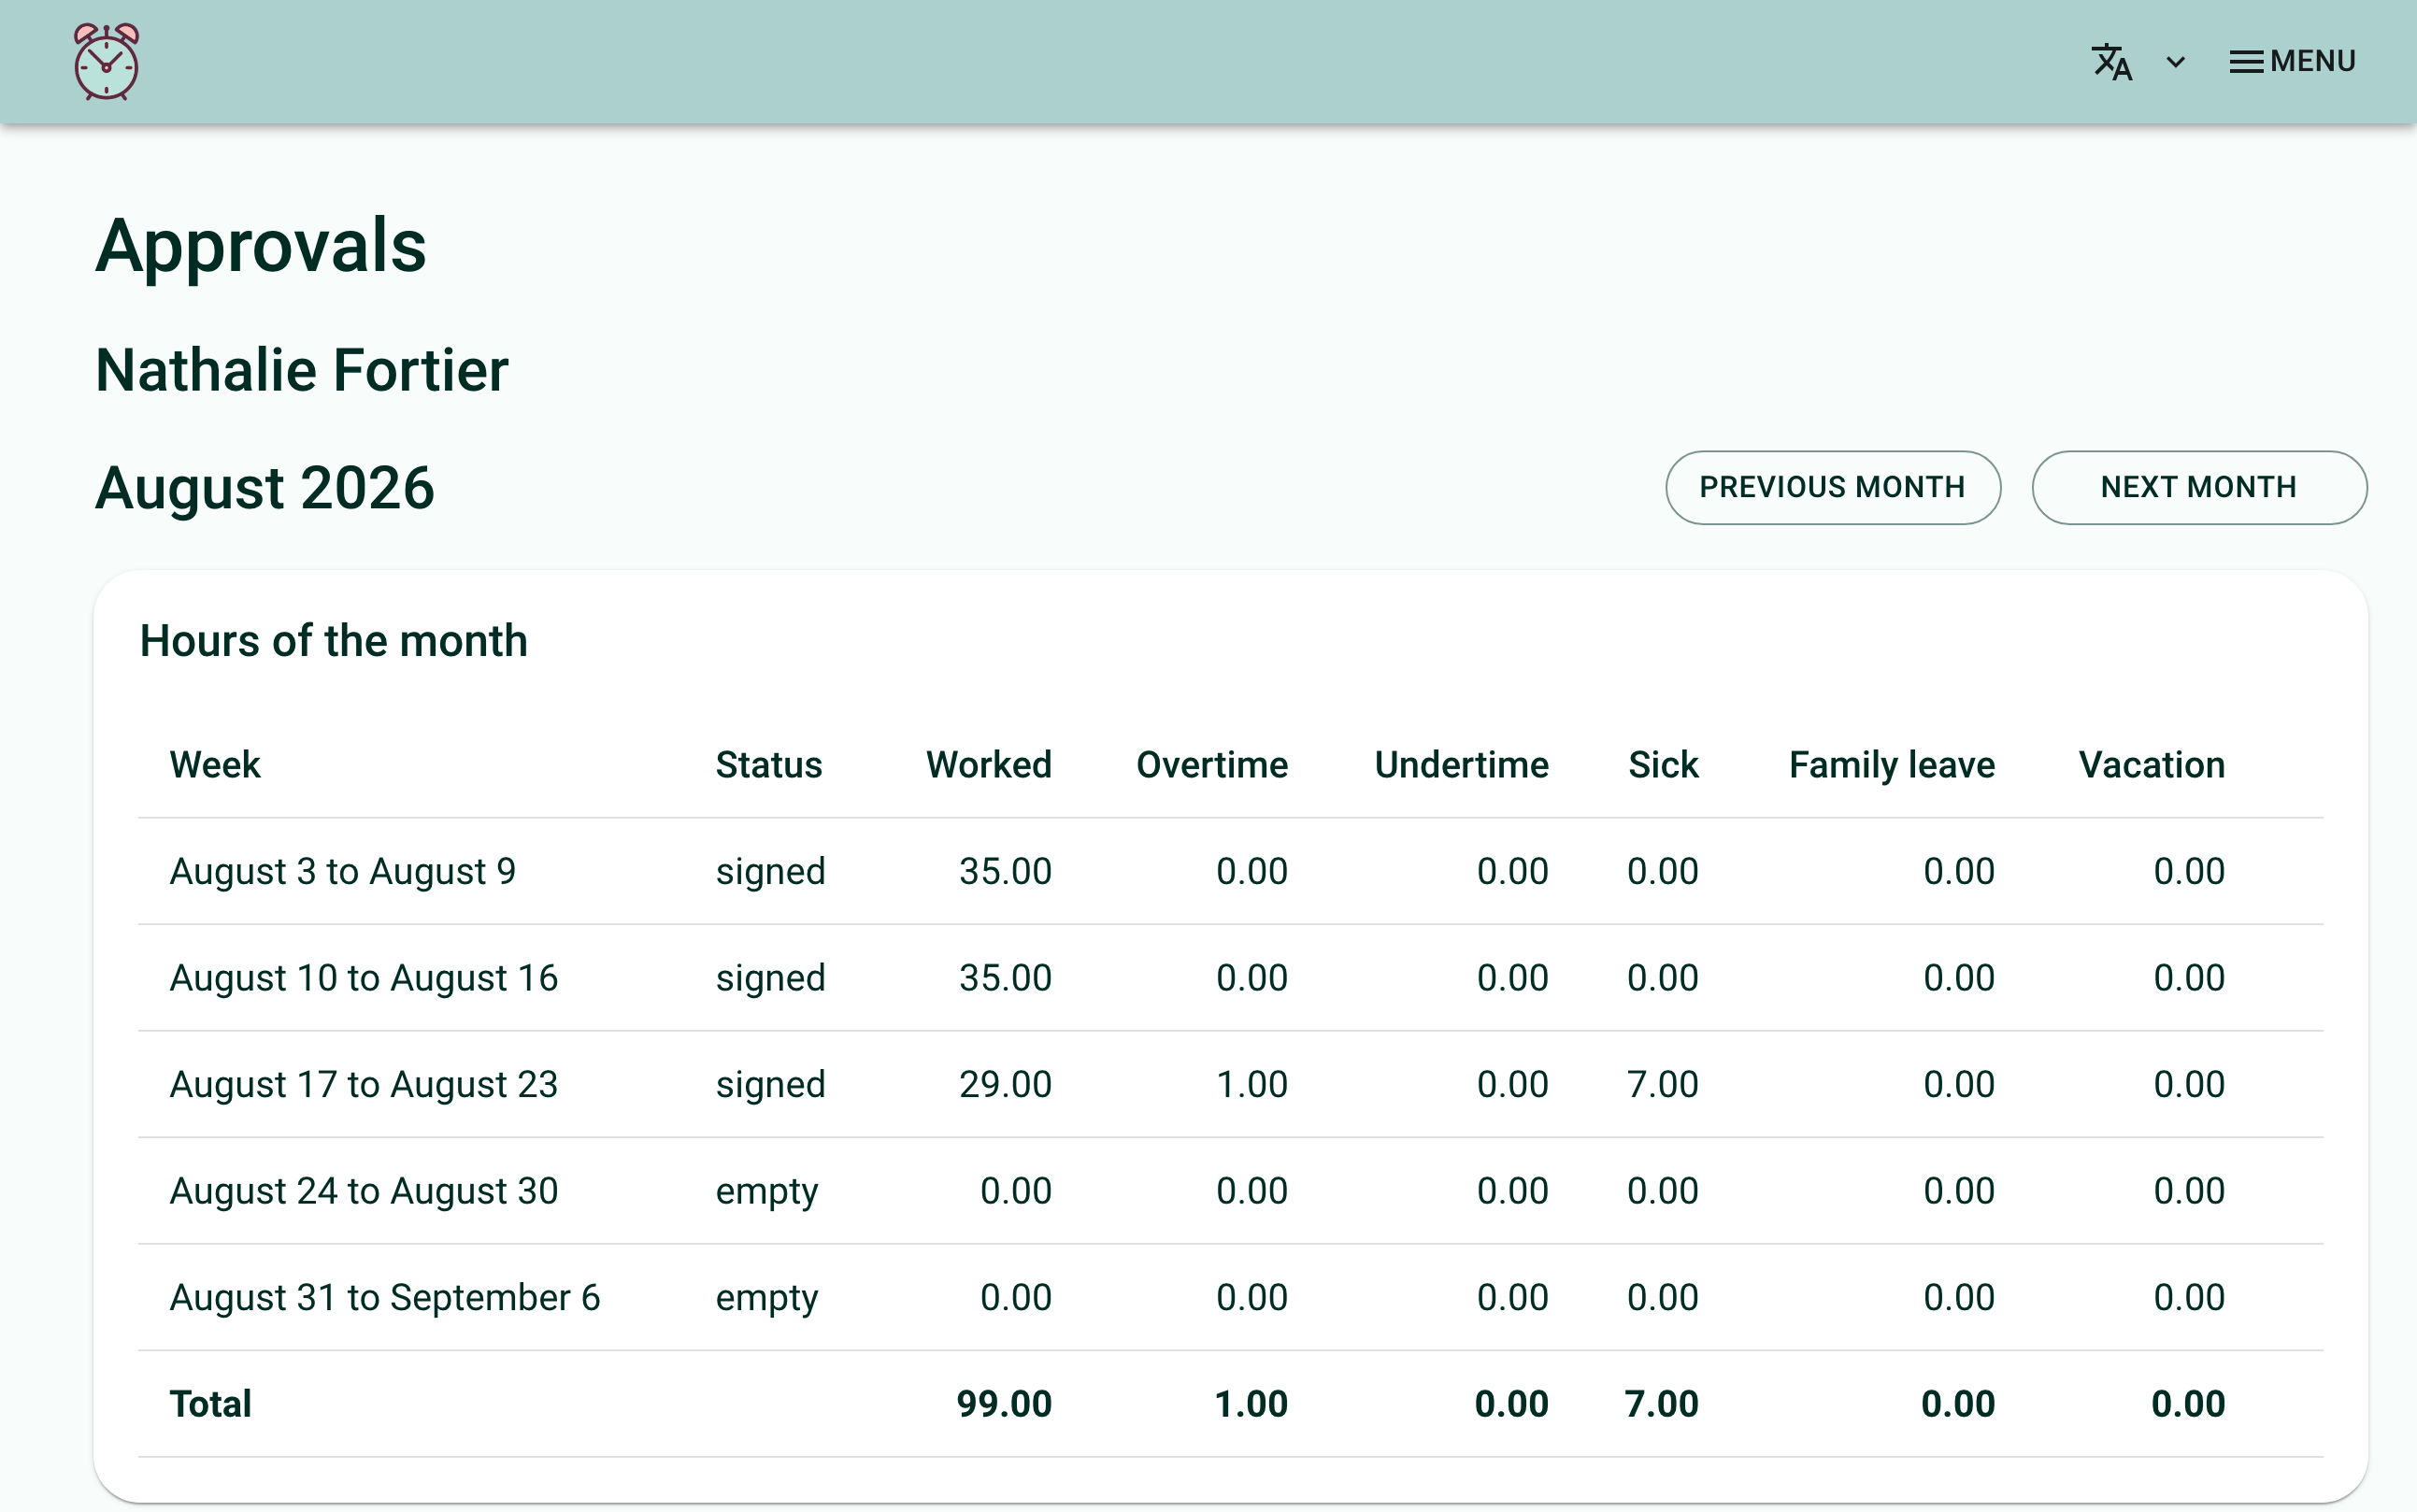Image resolution: width=2417 pixels, height=1512 pixels.
Task: Expand the language dropdown chevron
Action: point(2176,62)
